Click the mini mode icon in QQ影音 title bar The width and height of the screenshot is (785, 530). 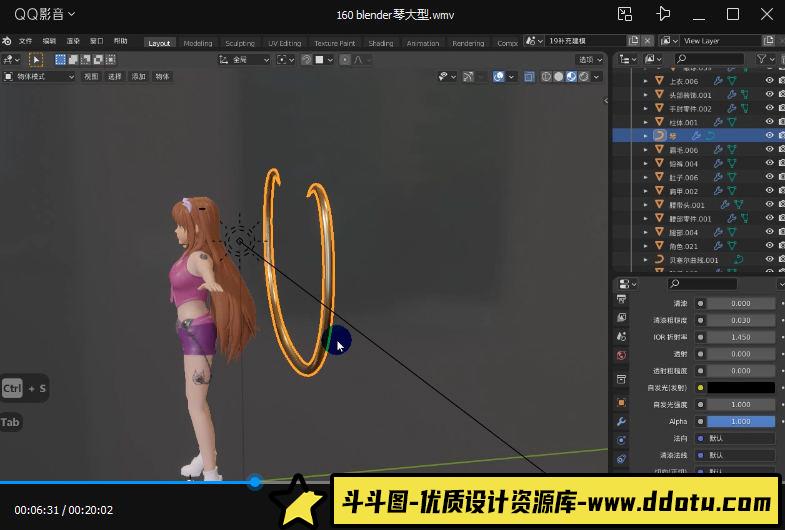625,14
